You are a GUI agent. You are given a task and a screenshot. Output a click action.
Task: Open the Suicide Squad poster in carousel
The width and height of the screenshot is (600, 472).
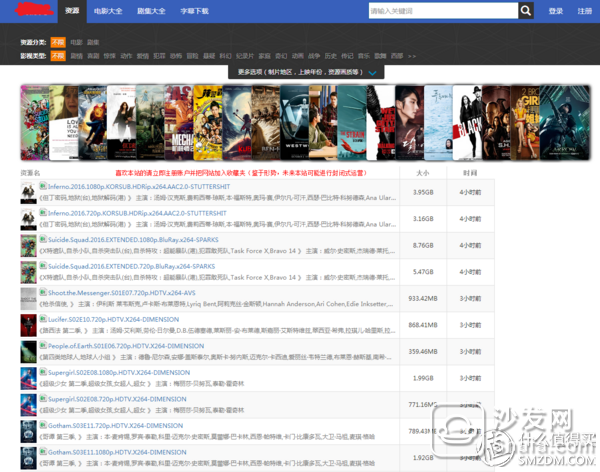coord(35,122)
